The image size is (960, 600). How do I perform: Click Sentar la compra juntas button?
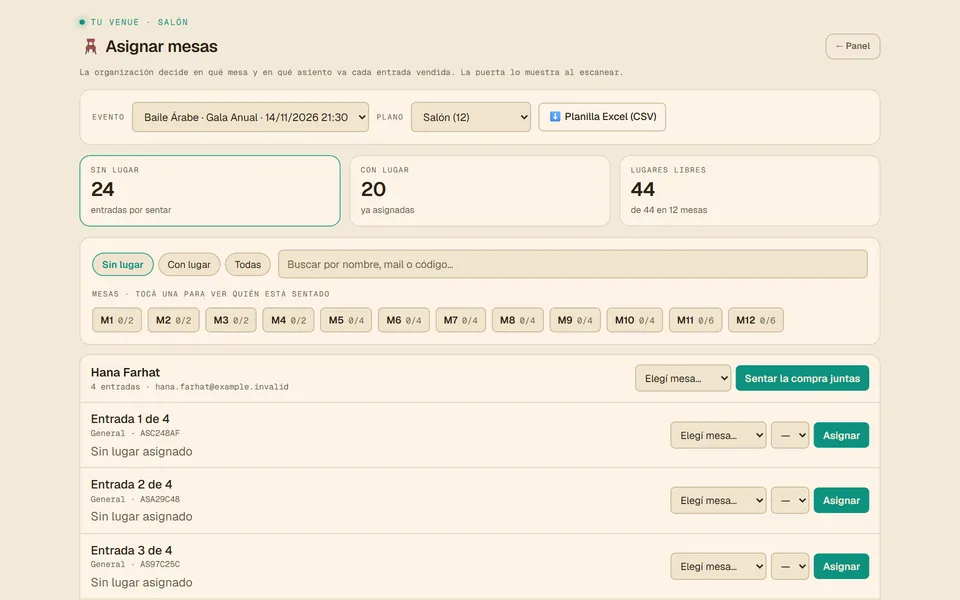pyautogui.click(x=802, y=378)
